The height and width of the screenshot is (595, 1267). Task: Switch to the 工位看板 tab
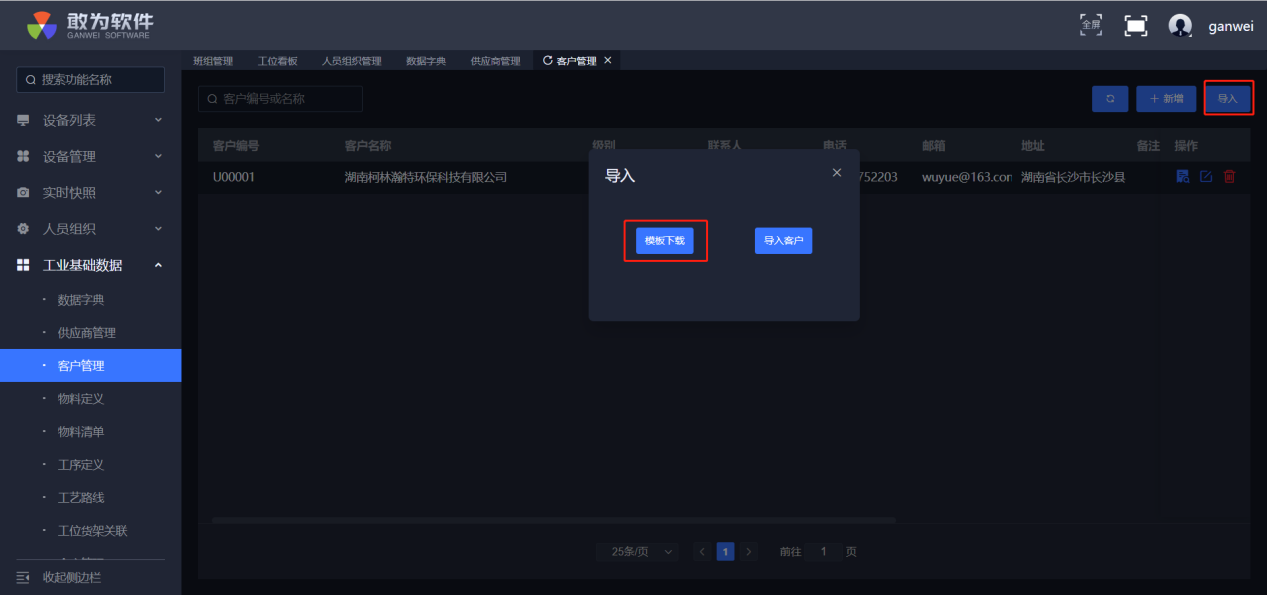[x=277, y=61]
